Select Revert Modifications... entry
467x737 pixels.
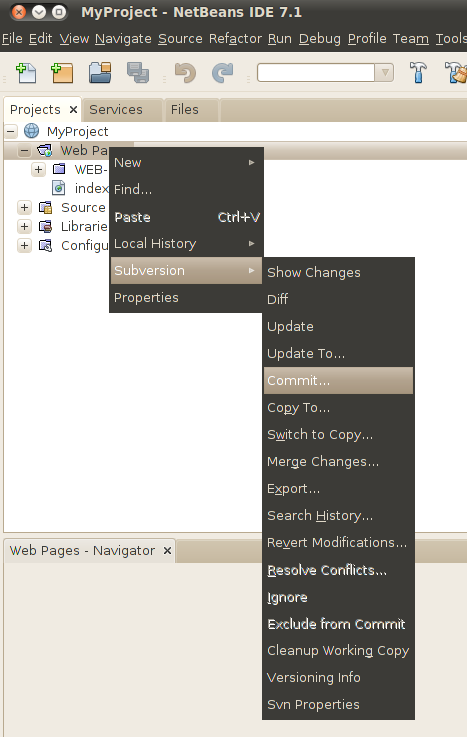click(338, 542)
